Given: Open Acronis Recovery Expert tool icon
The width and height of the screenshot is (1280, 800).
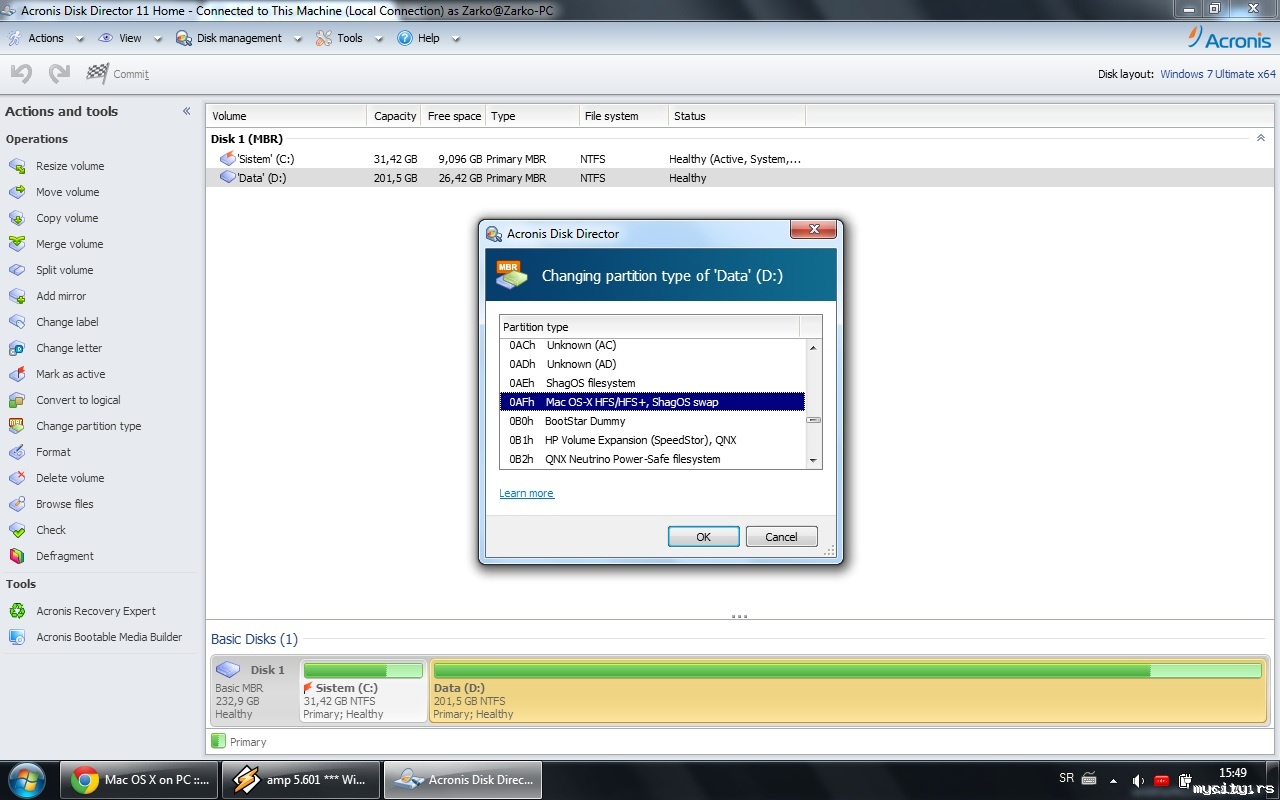Looking at the screenshot, I should pos(17,611).
